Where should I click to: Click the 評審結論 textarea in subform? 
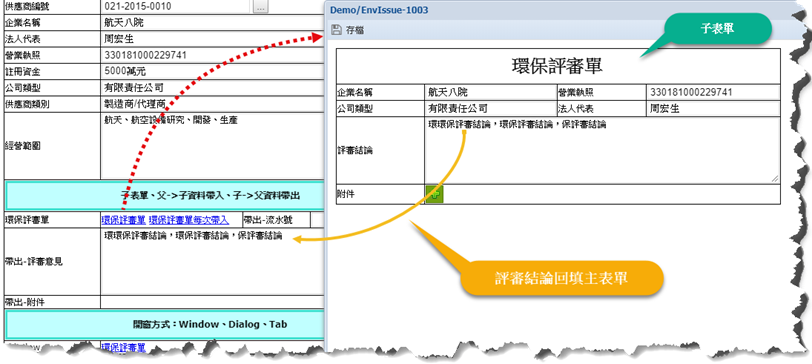click(602, 150)
